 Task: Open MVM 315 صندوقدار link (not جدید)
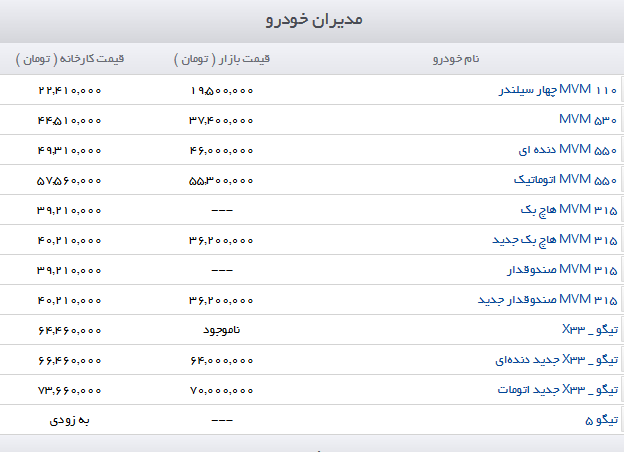click(562, 270)
